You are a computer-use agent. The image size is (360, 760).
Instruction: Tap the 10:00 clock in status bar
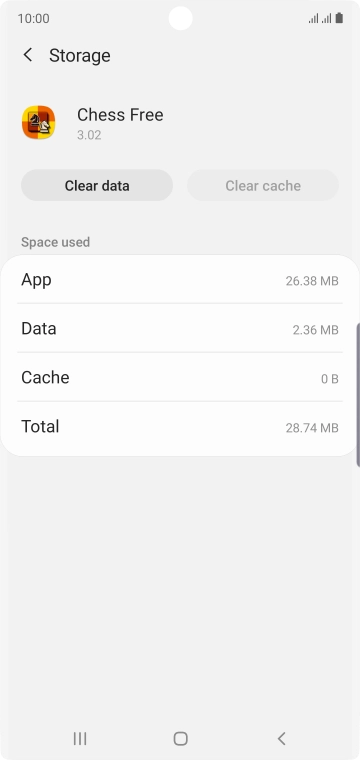click(33, 18)
